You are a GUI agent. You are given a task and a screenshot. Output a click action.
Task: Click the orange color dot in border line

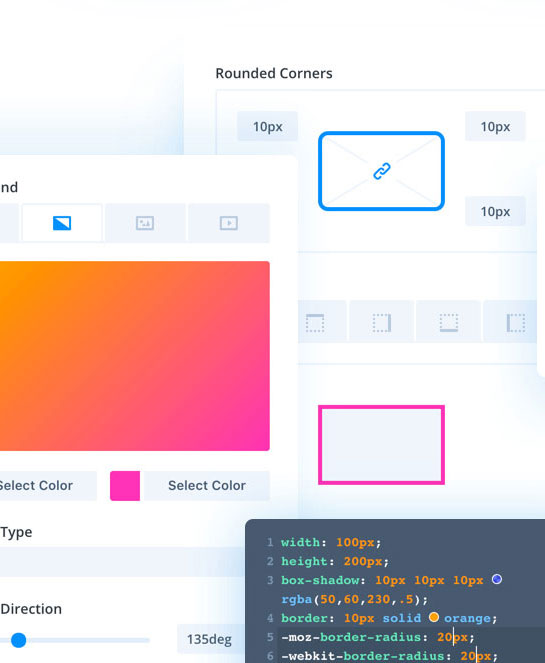[434, 617]
